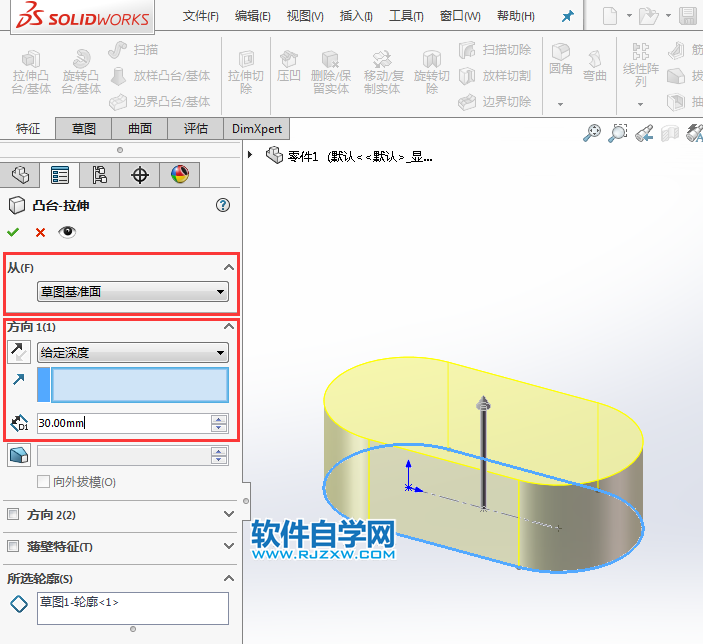Screen dimensions: 703x644
Task: Open the dropdown arrow below Linear Pattern
Action: click(x=640, y=104)
